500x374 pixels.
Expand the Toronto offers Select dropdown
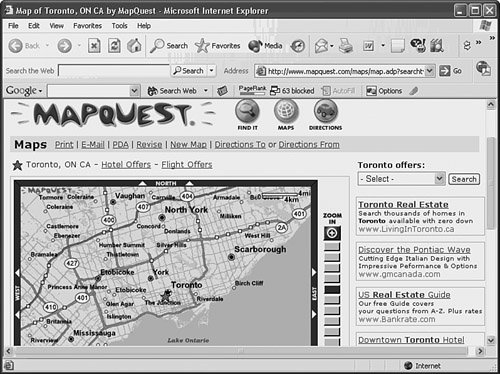coord(440,179)
